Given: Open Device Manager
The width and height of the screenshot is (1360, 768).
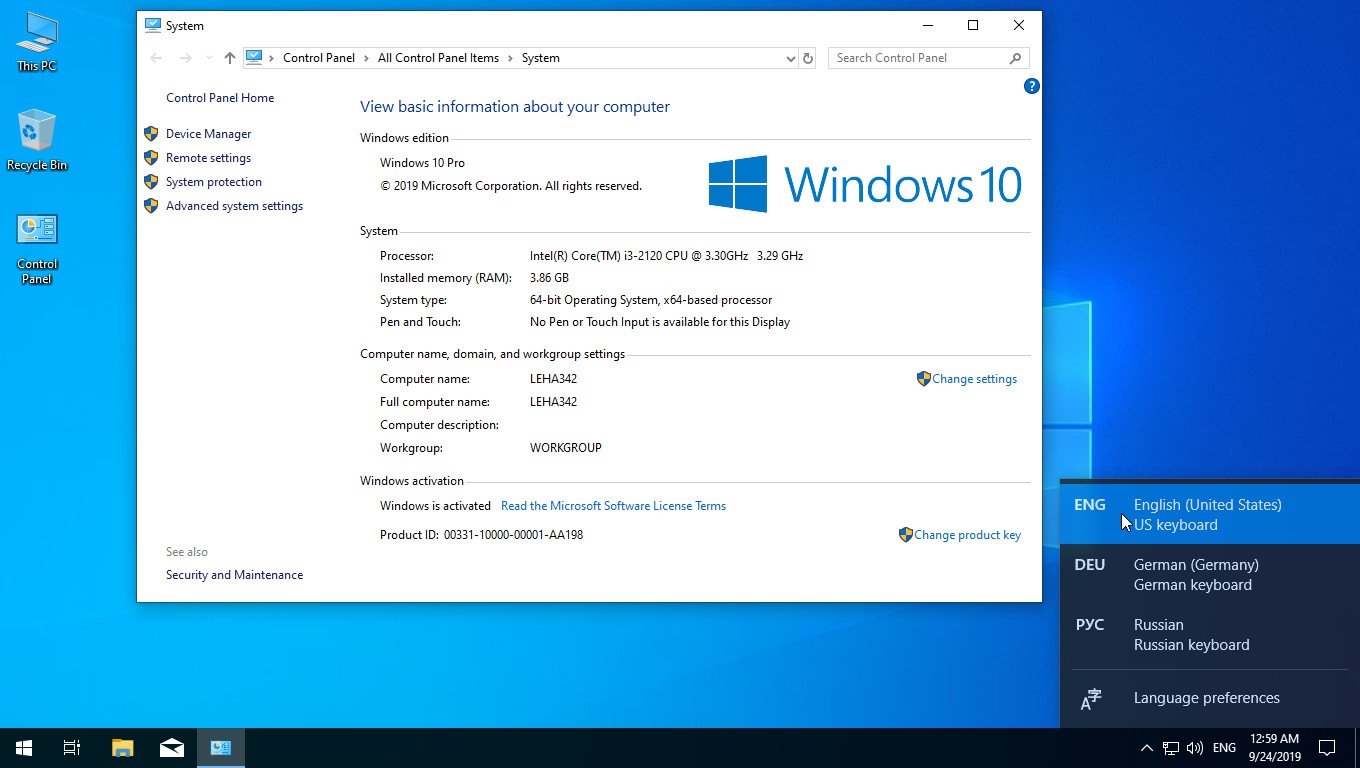Looking at the screenshot, I should point(208,134).
